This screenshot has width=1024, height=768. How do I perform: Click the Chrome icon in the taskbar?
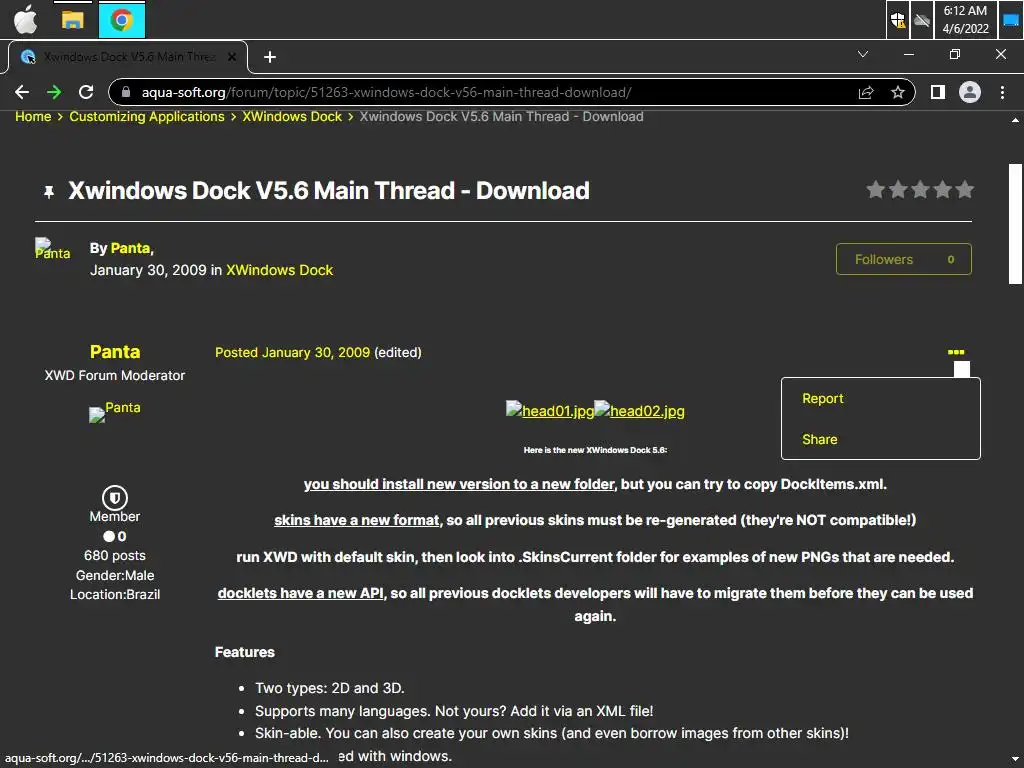121,20
